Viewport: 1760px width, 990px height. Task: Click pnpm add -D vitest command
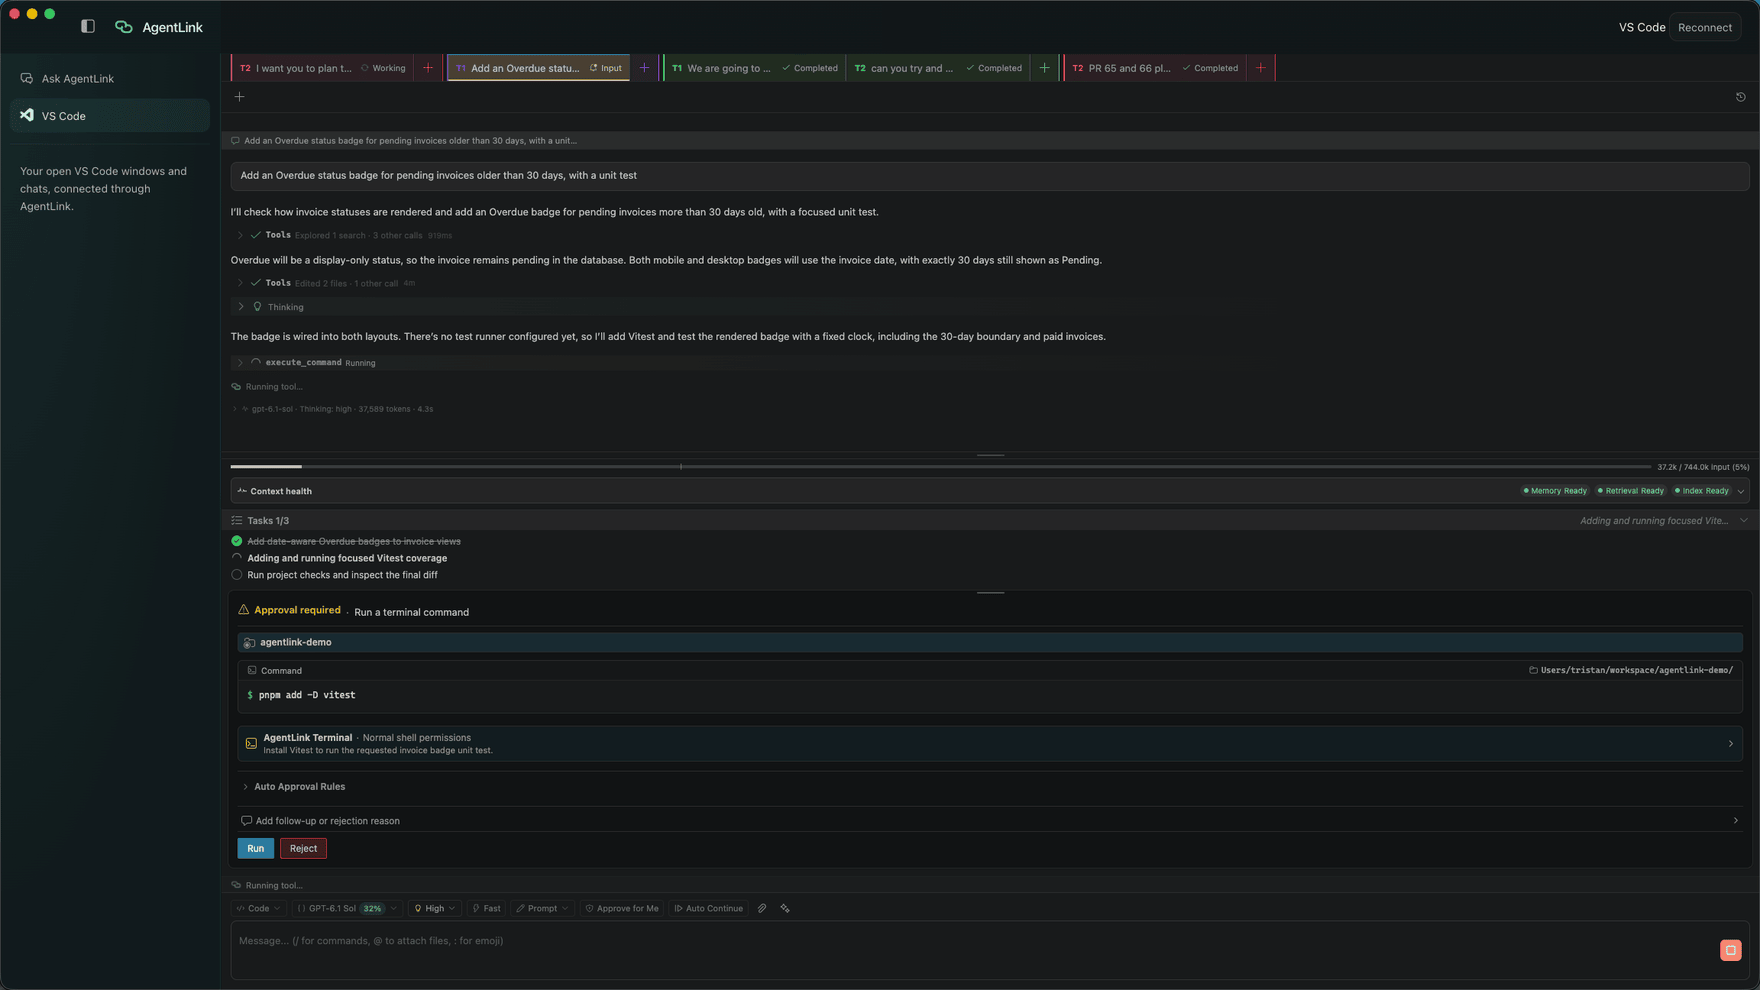pos(307,695)
